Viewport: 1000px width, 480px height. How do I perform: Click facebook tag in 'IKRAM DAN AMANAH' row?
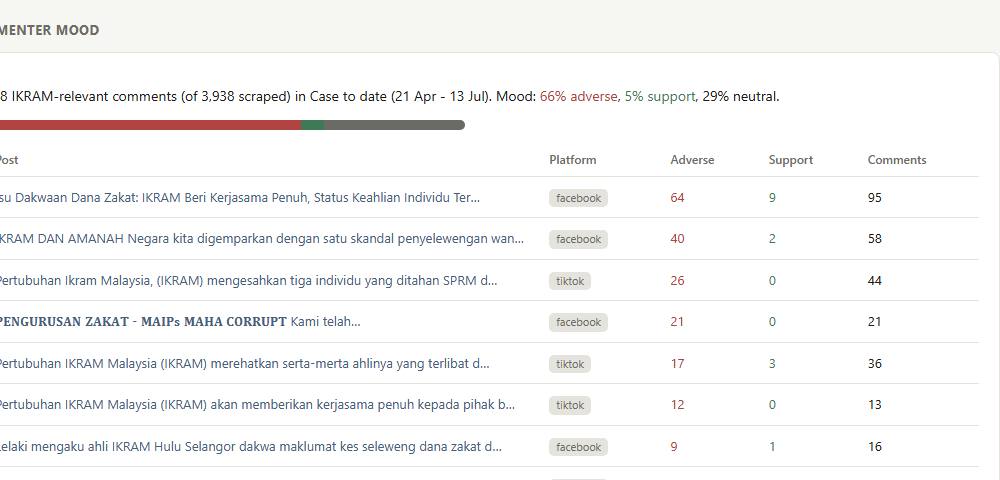pyautogui.click(x=578, y=239)
